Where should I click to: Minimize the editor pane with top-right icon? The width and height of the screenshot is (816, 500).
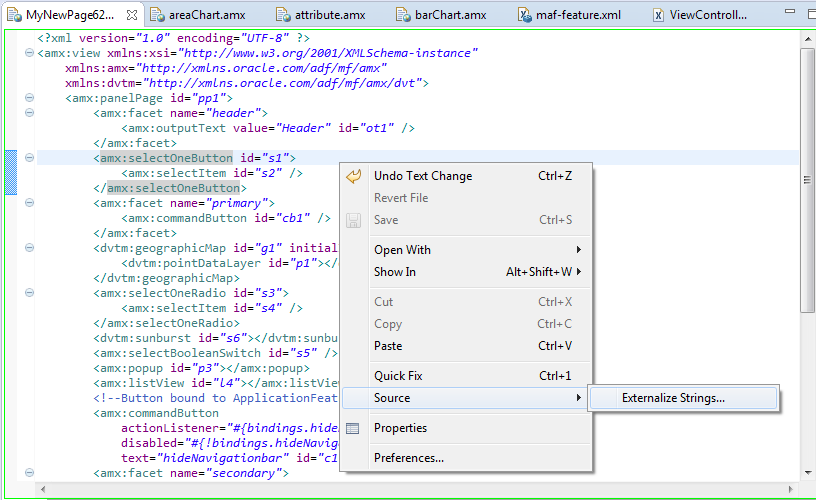tap(789, 11)
